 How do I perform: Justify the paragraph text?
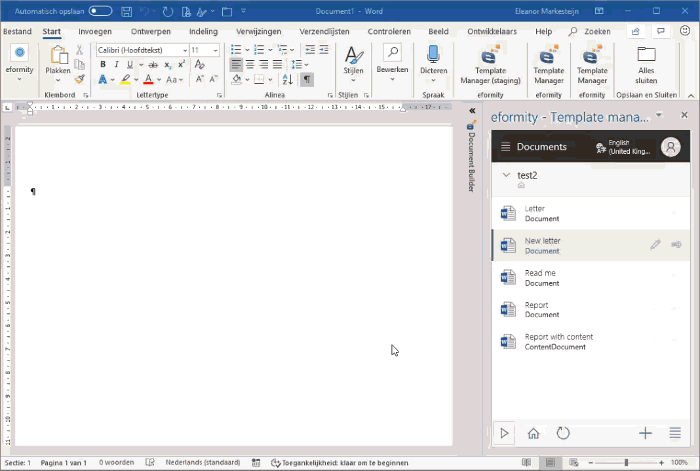(277, 65)
